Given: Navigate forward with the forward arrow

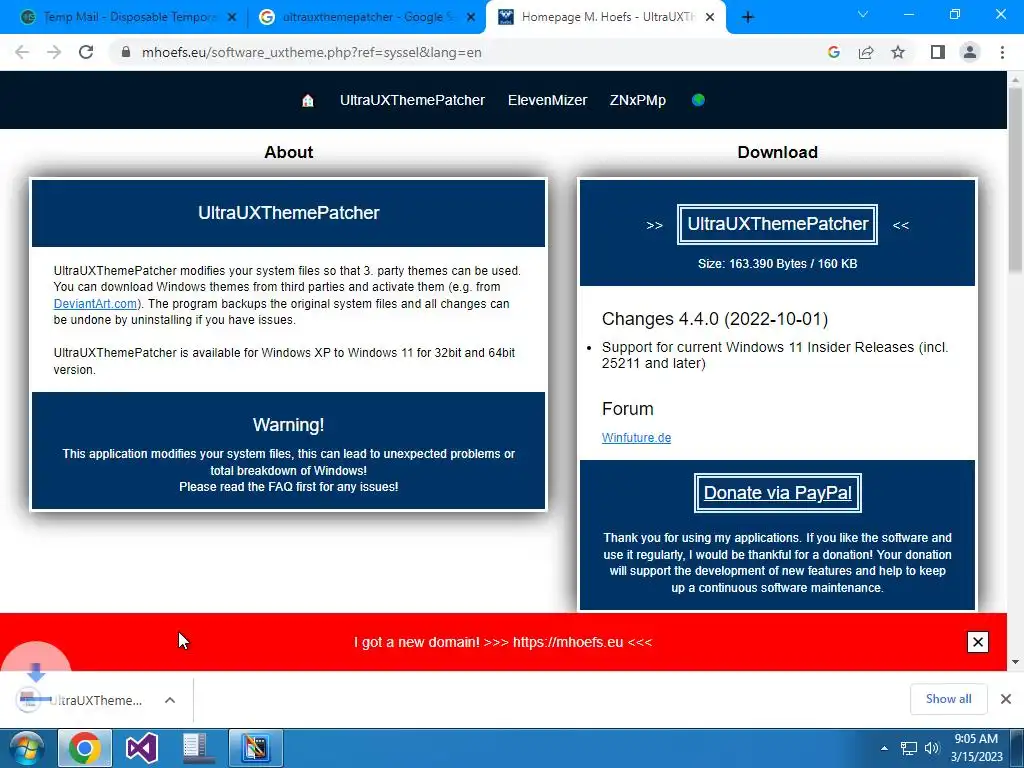Looking at the screenshot, I should coord(54,52).
